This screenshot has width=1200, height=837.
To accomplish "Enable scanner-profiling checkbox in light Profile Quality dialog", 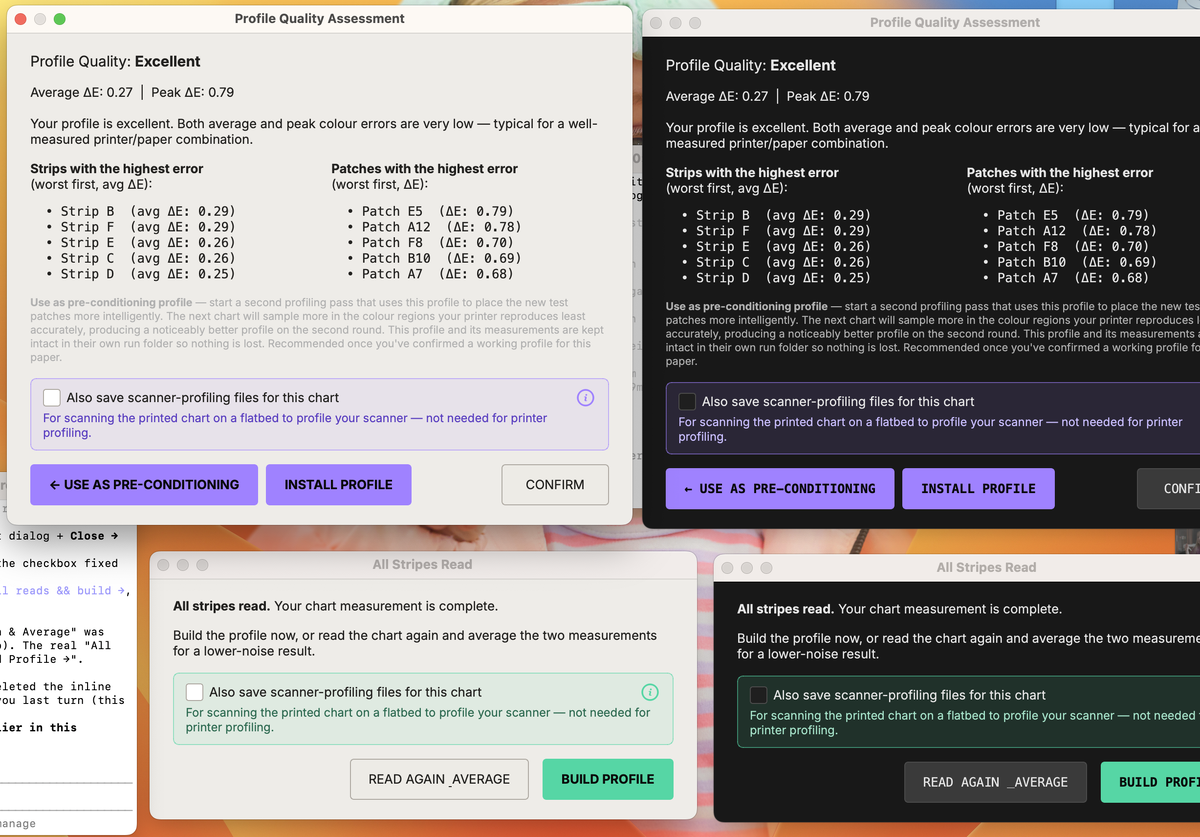I will coord(52,398).
